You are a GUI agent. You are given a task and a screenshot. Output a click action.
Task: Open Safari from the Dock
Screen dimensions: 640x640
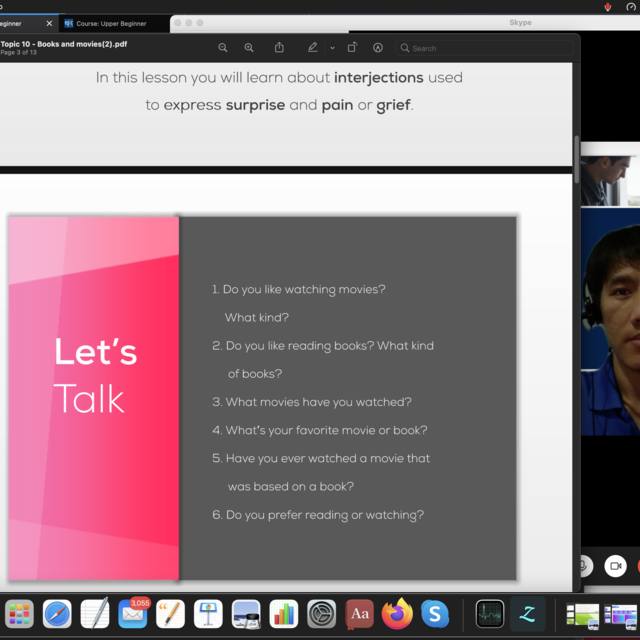(57, 613)
